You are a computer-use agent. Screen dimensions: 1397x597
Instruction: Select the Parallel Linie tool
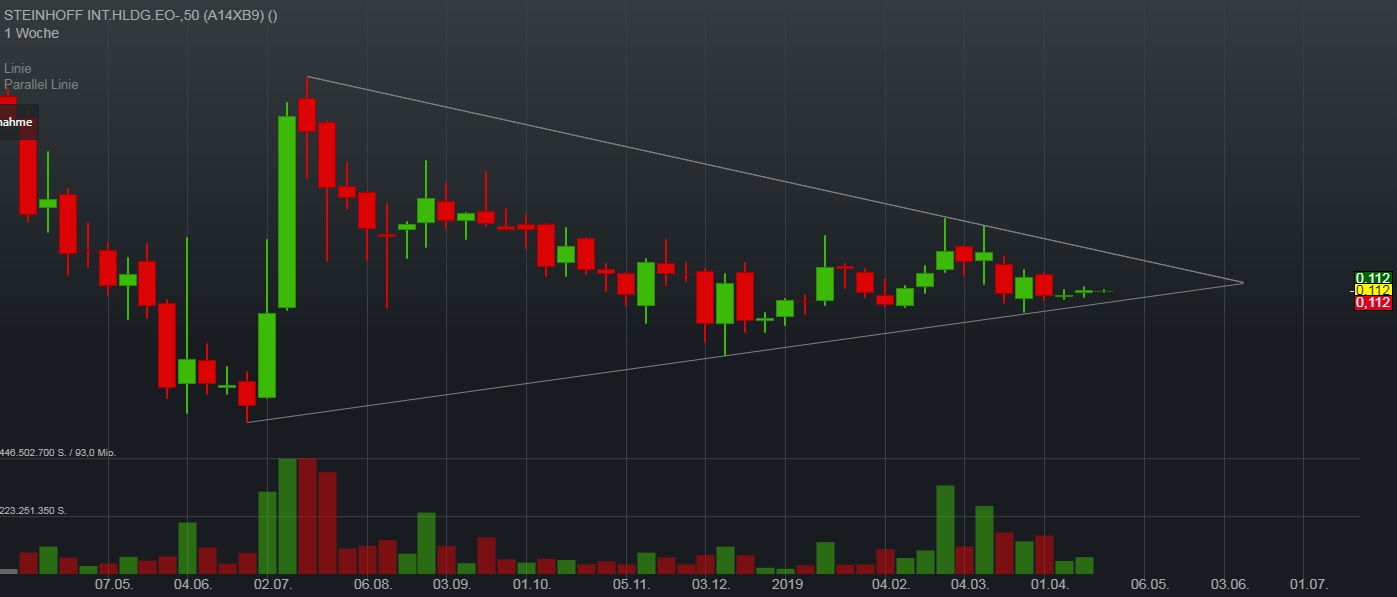41,85
